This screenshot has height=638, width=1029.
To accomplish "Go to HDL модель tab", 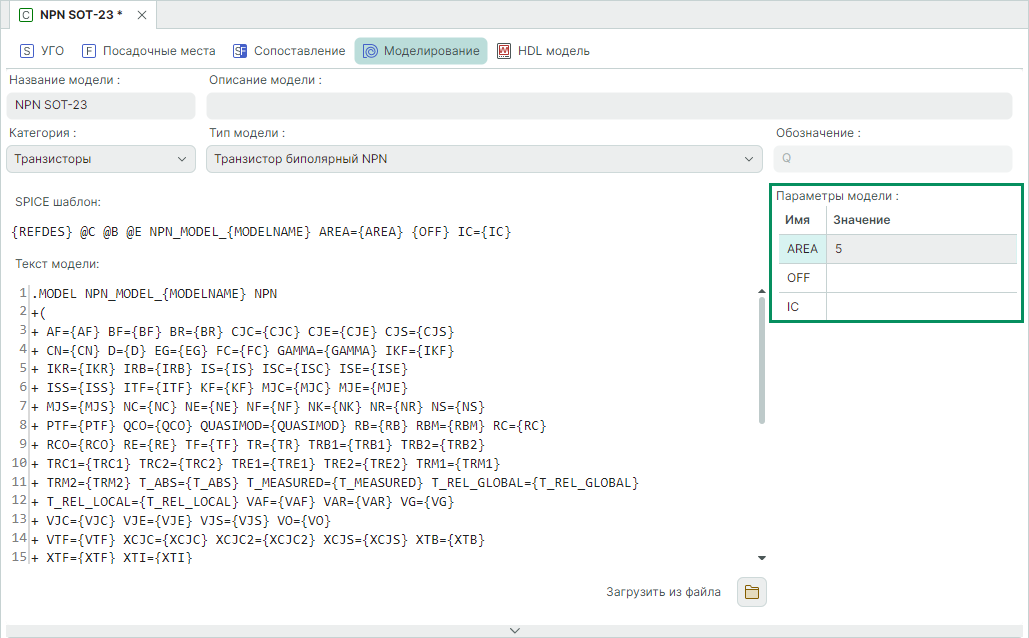I will click(x=543, y=51).
